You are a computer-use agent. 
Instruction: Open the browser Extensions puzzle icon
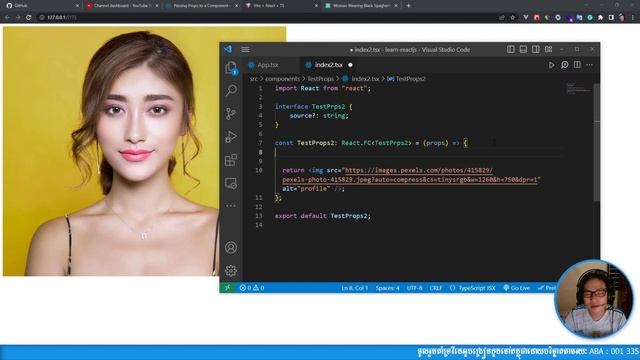click(600, 18)
